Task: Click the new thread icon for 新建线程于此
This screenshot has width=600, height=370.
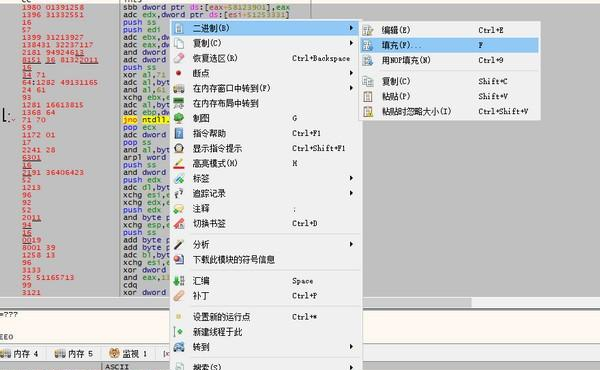Action: tap(178, 332)
